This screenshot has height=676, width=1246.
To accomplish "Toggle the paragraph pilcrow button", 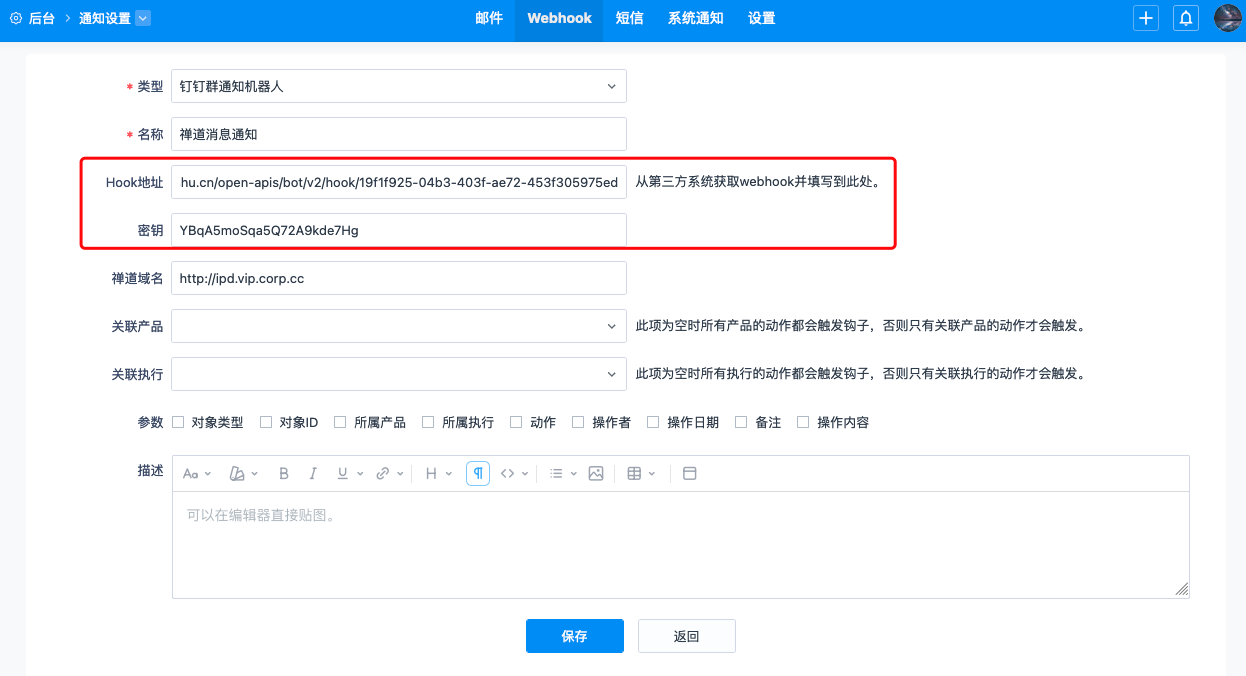I will [x=478, y=474].
